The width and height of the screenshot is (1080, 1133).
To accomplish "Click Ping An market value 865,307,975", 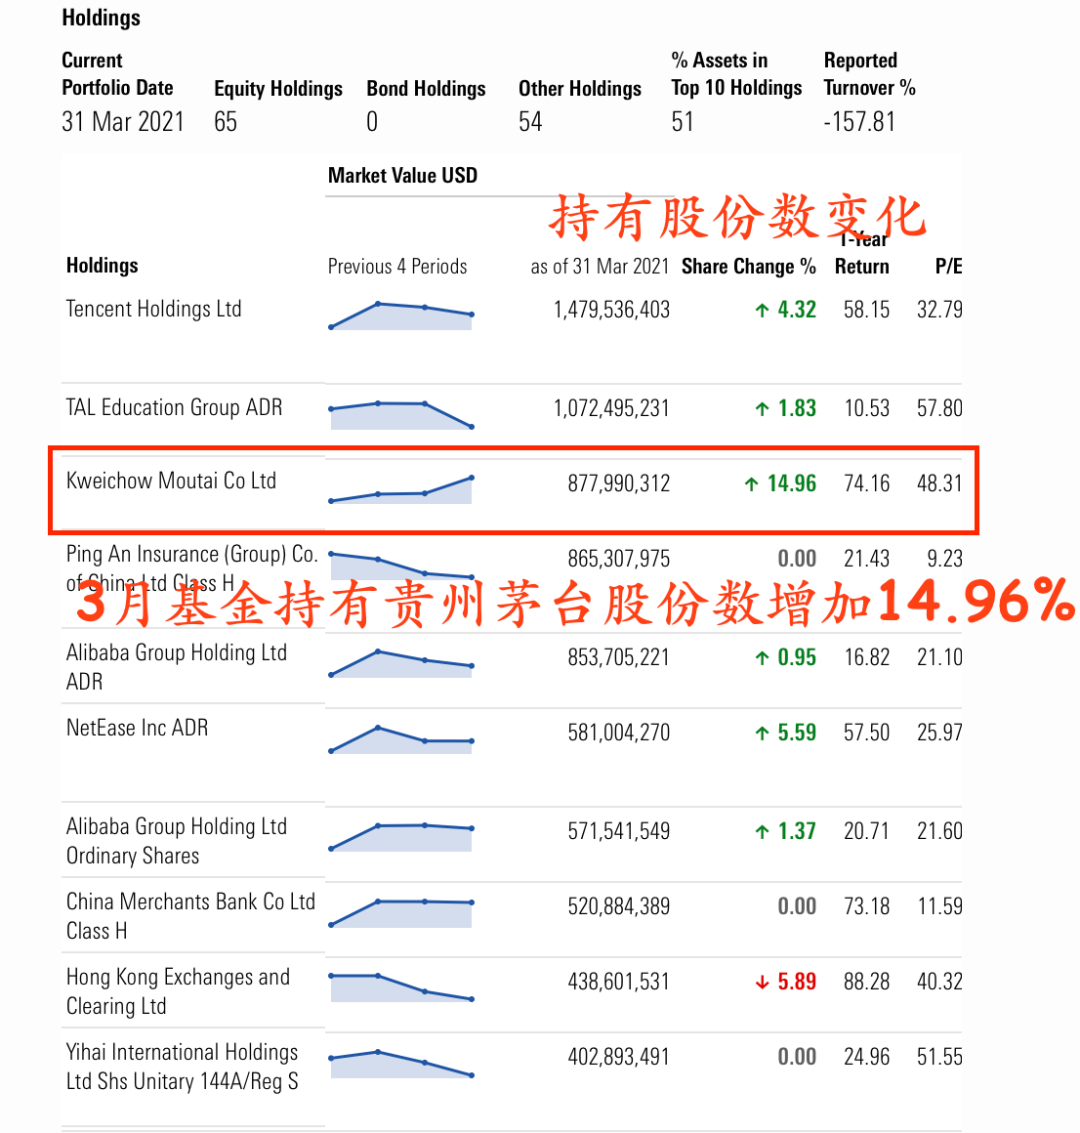I will (x=618, y=559).
